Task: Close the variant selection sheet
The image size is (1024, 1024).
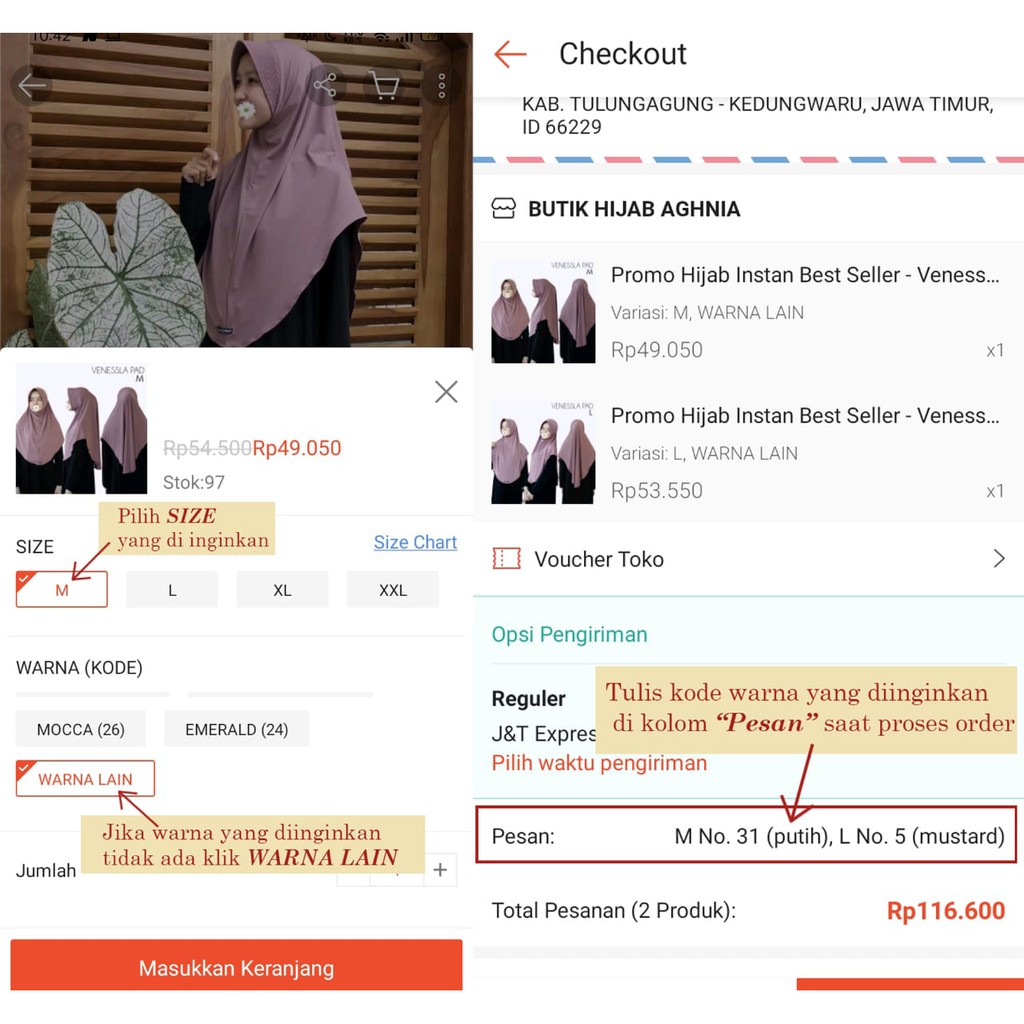Action: 446,391
